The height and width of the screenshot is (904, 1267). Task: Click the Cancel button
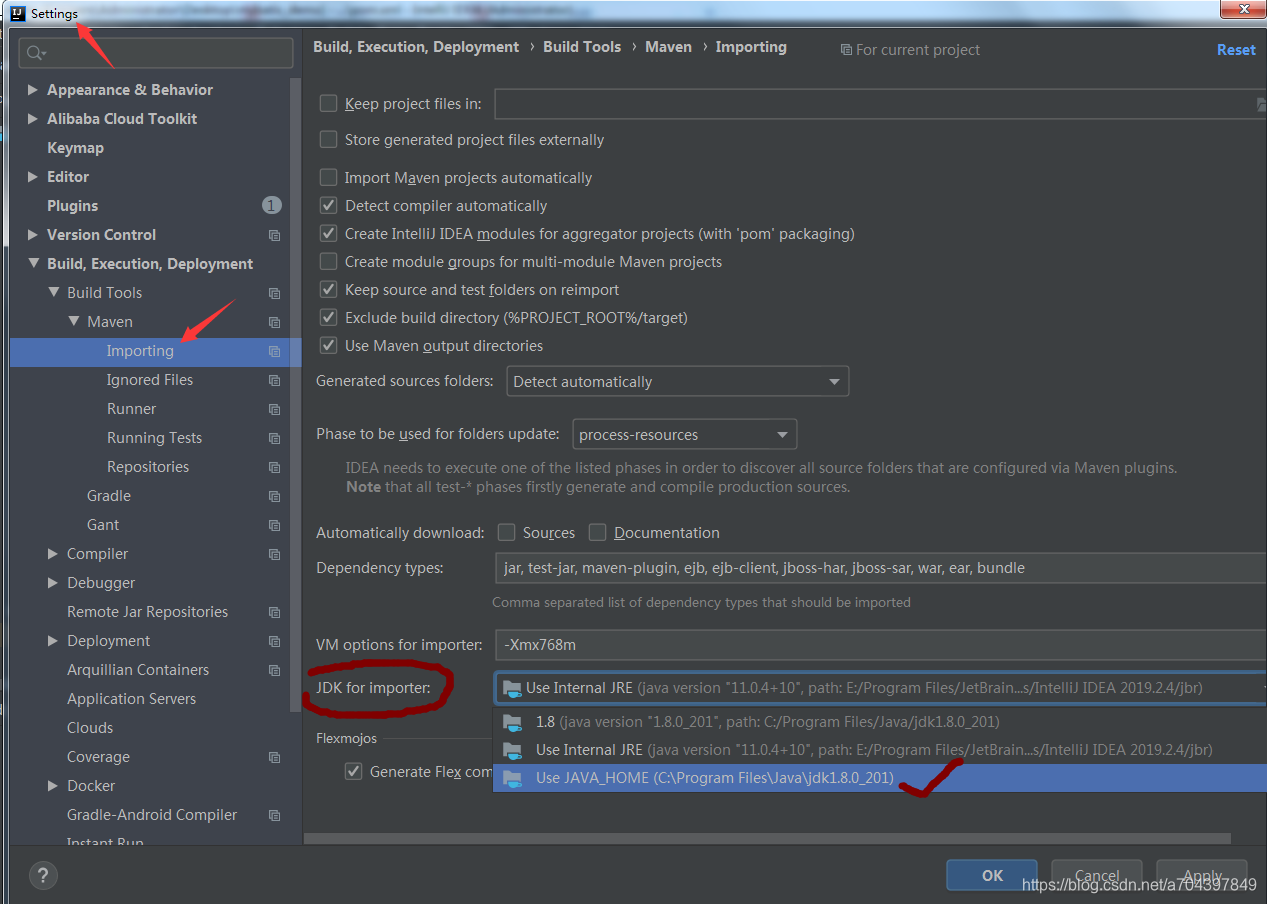(x=1097, y=875)
